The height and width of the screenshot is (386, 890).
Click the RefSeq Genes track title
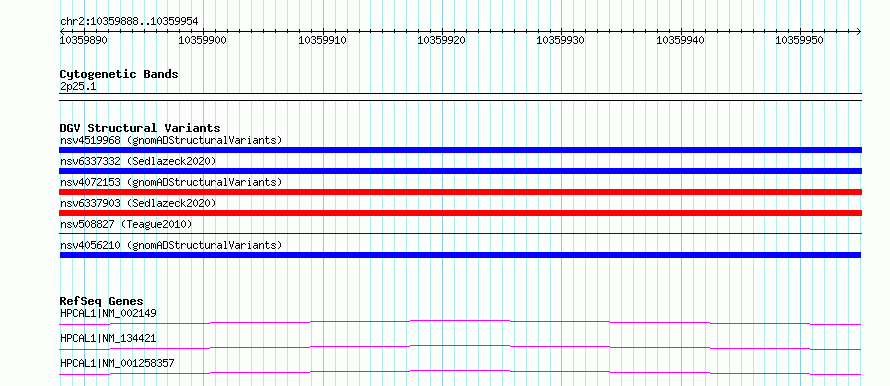102,301
